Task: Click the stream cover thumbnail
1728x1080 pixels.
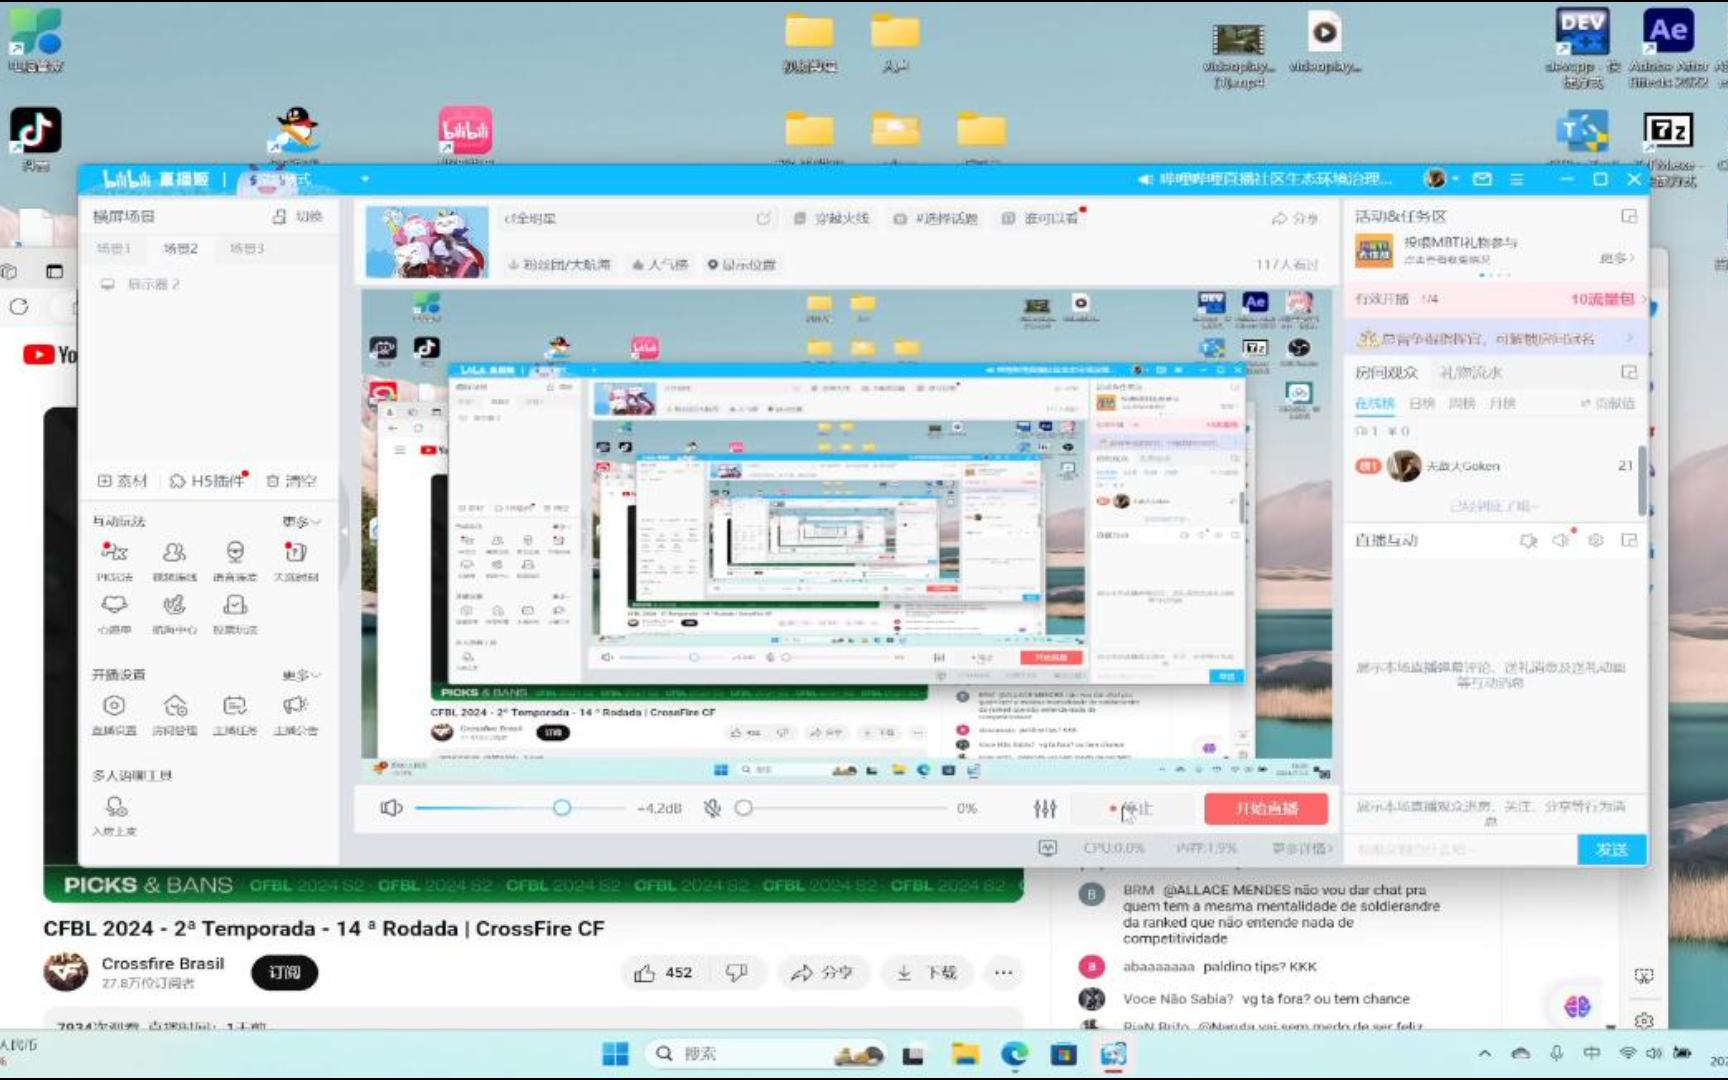Action: point(427,241)
